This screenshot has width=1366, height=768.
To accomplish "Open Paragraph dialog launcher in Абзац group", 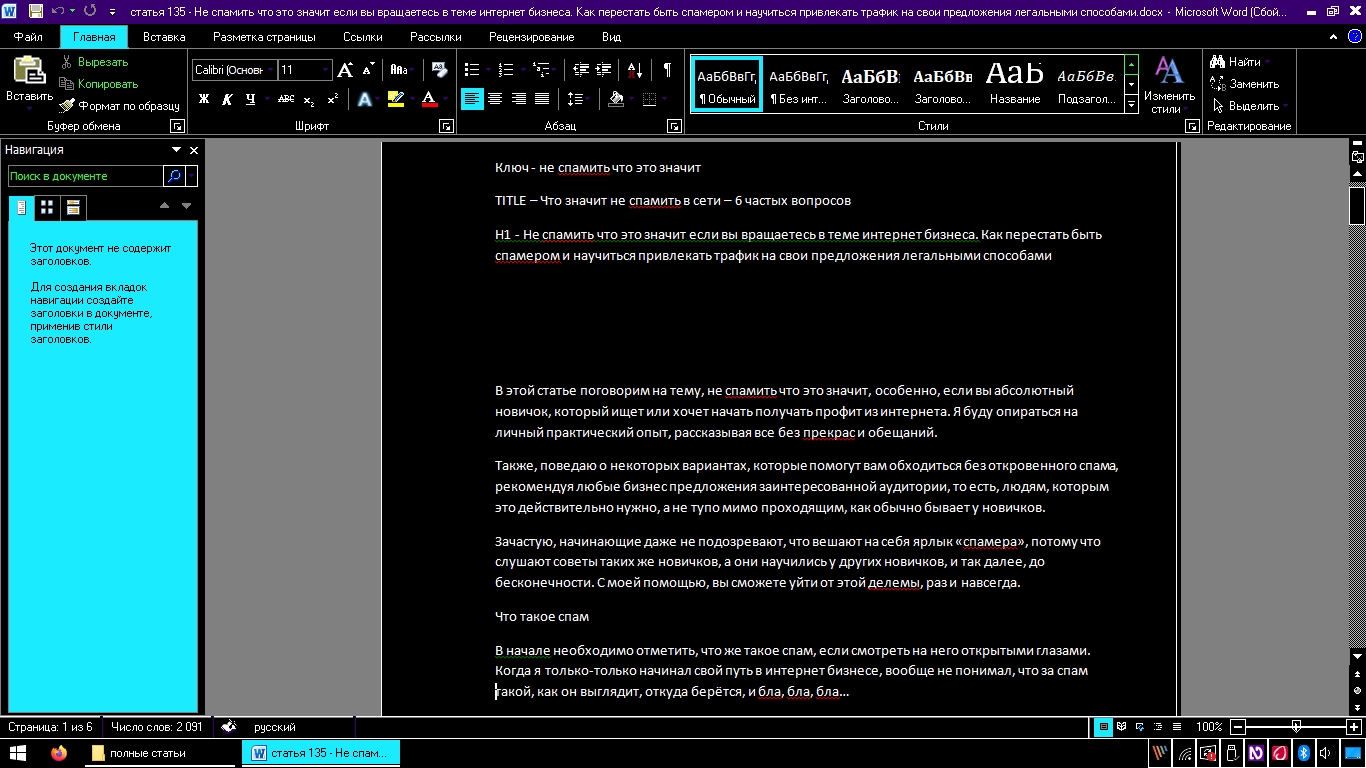I will (674, 127).
